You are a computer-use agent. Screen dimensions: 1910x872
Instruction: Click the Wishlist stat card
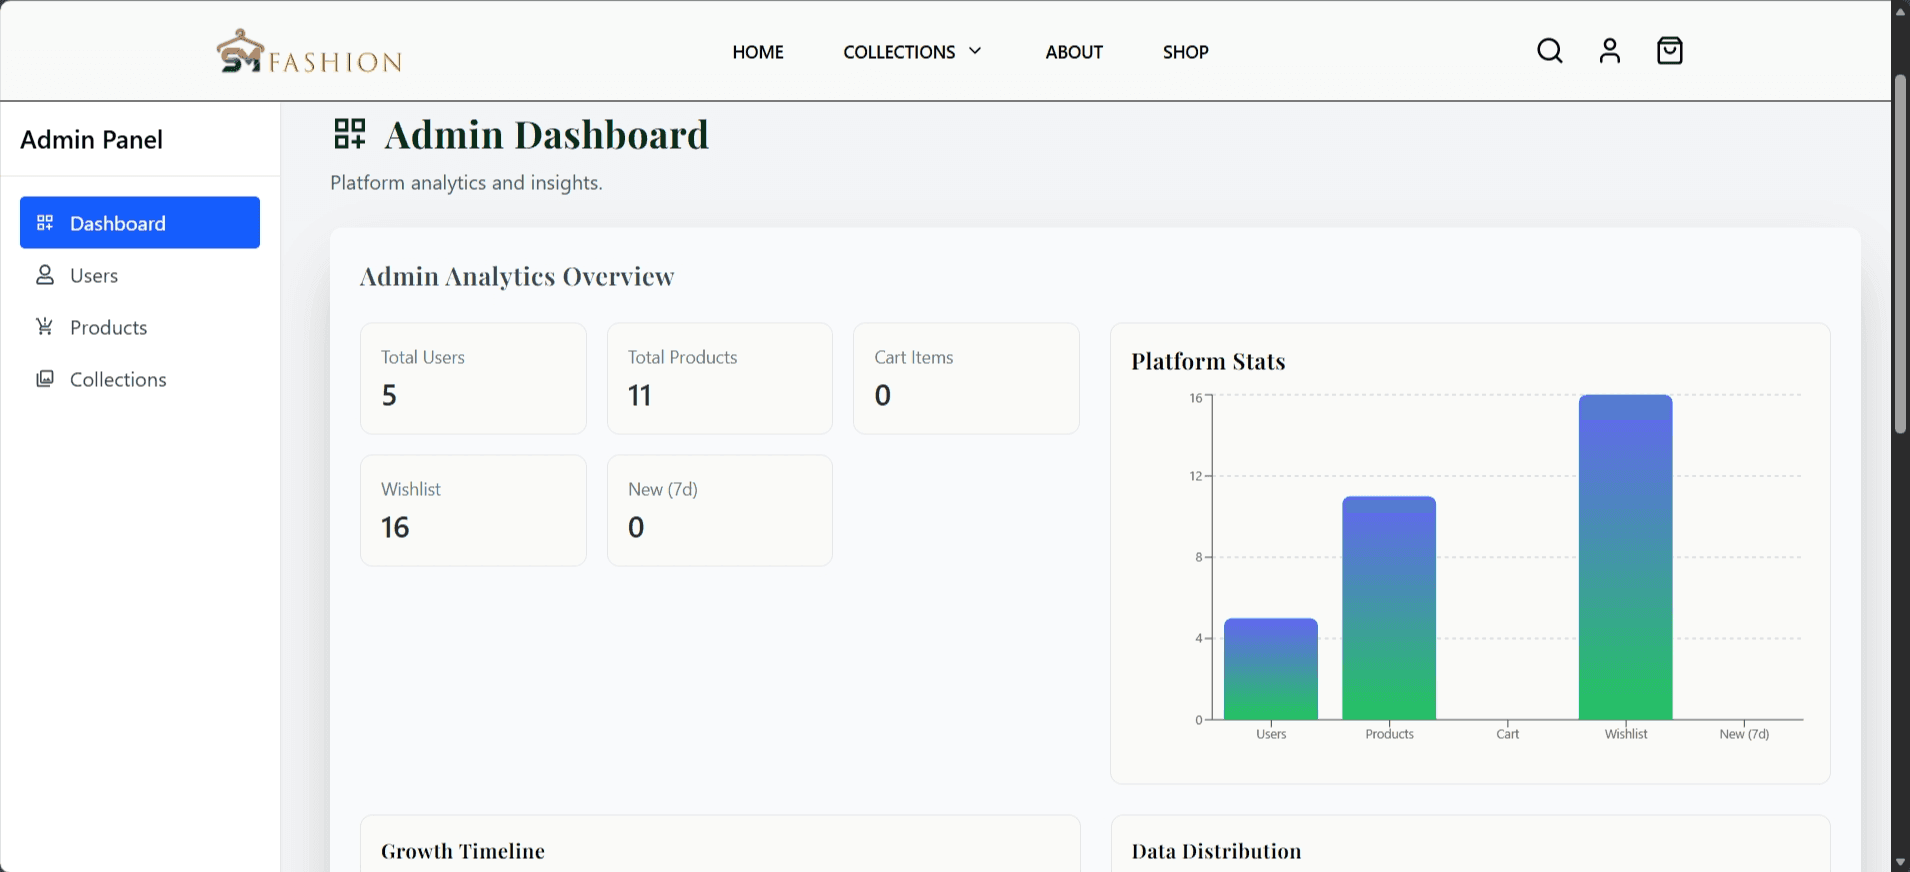[x=473, y=510]
